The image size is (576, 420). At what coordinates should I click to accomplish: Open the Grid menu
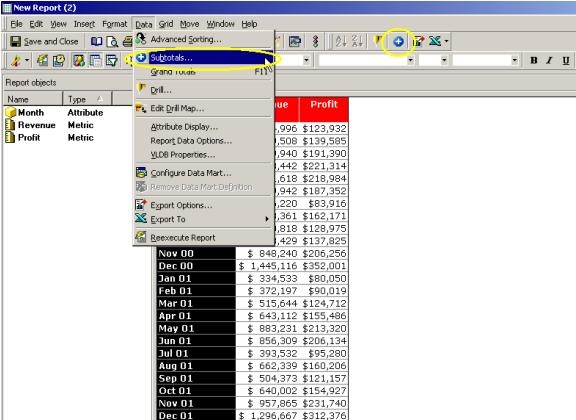166,24
